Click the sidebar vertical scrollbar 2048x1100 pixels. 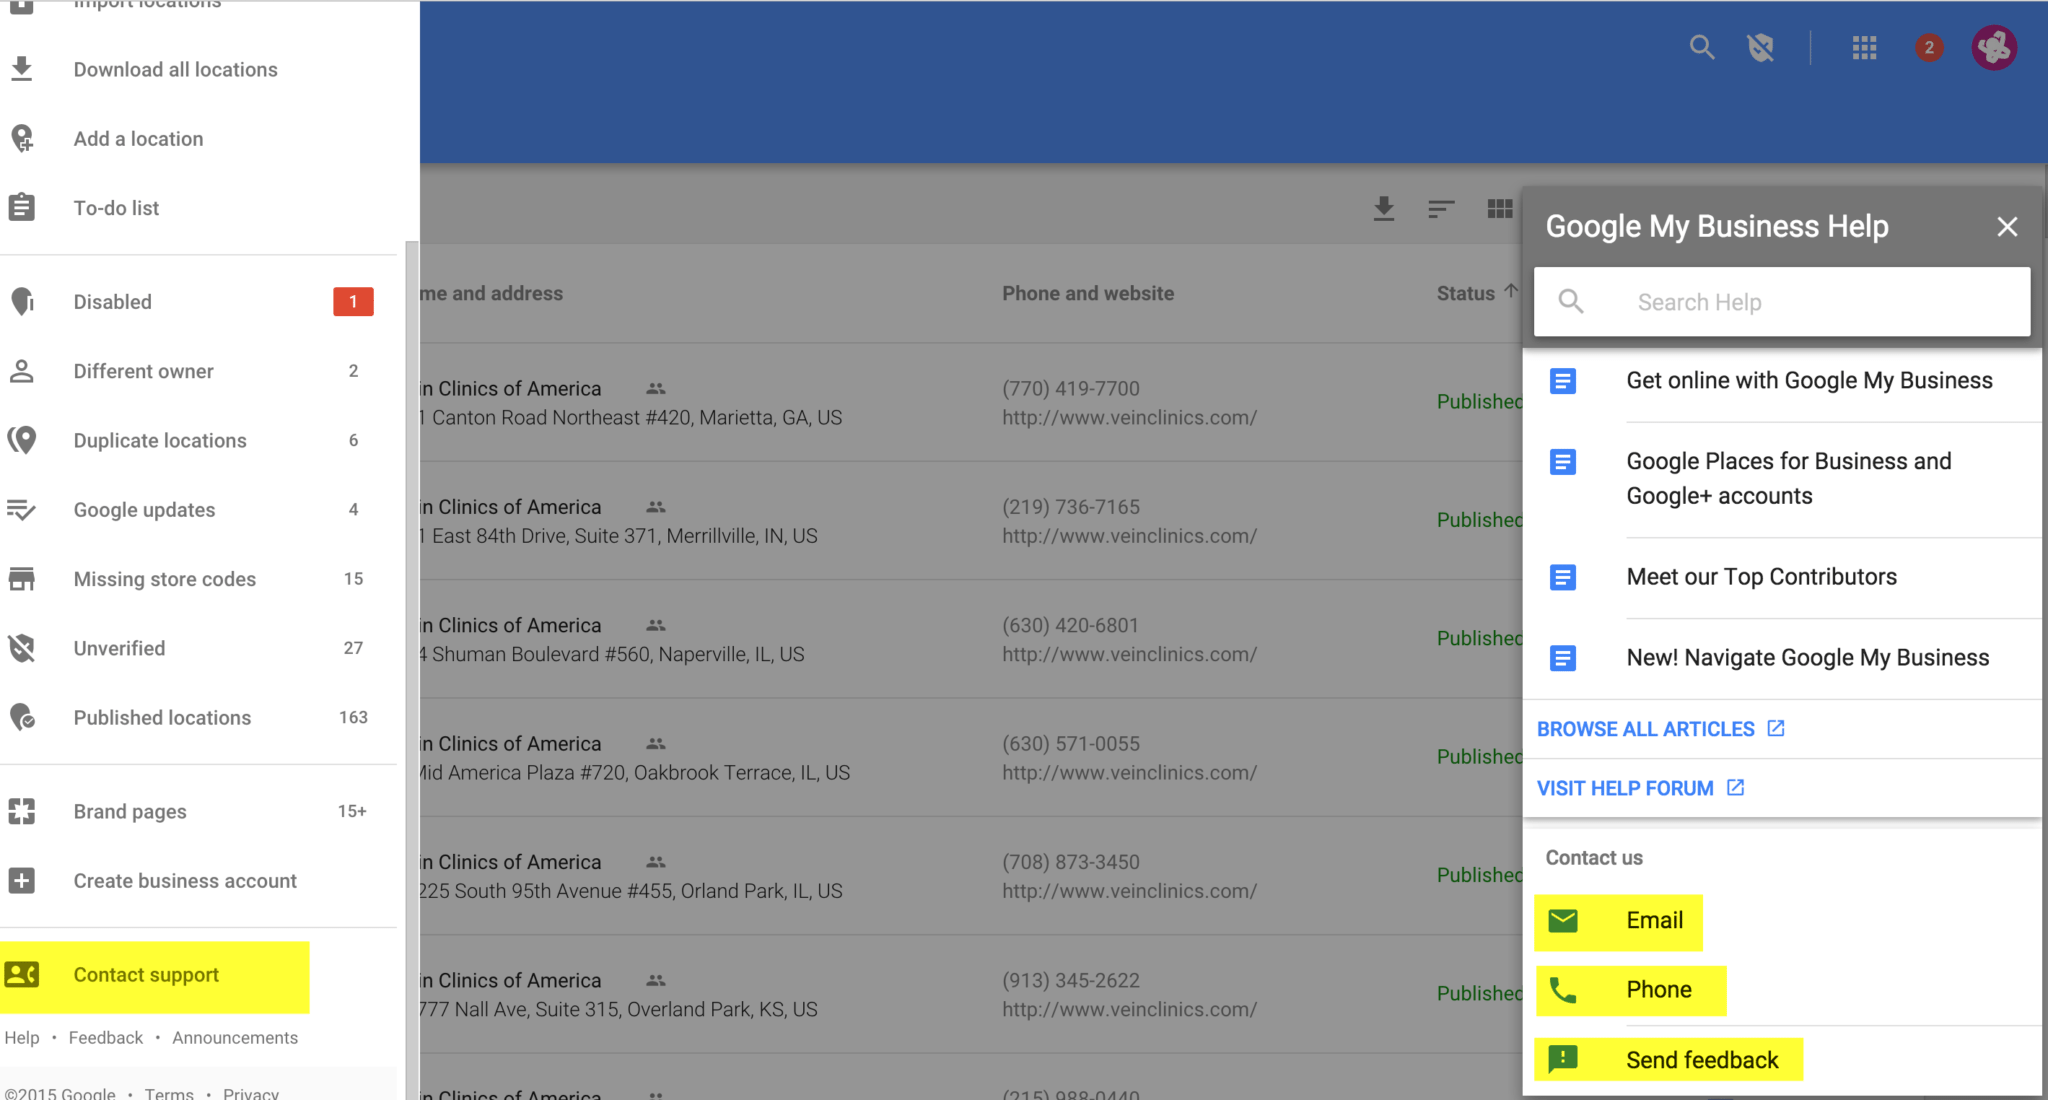(x=411, y=670)
